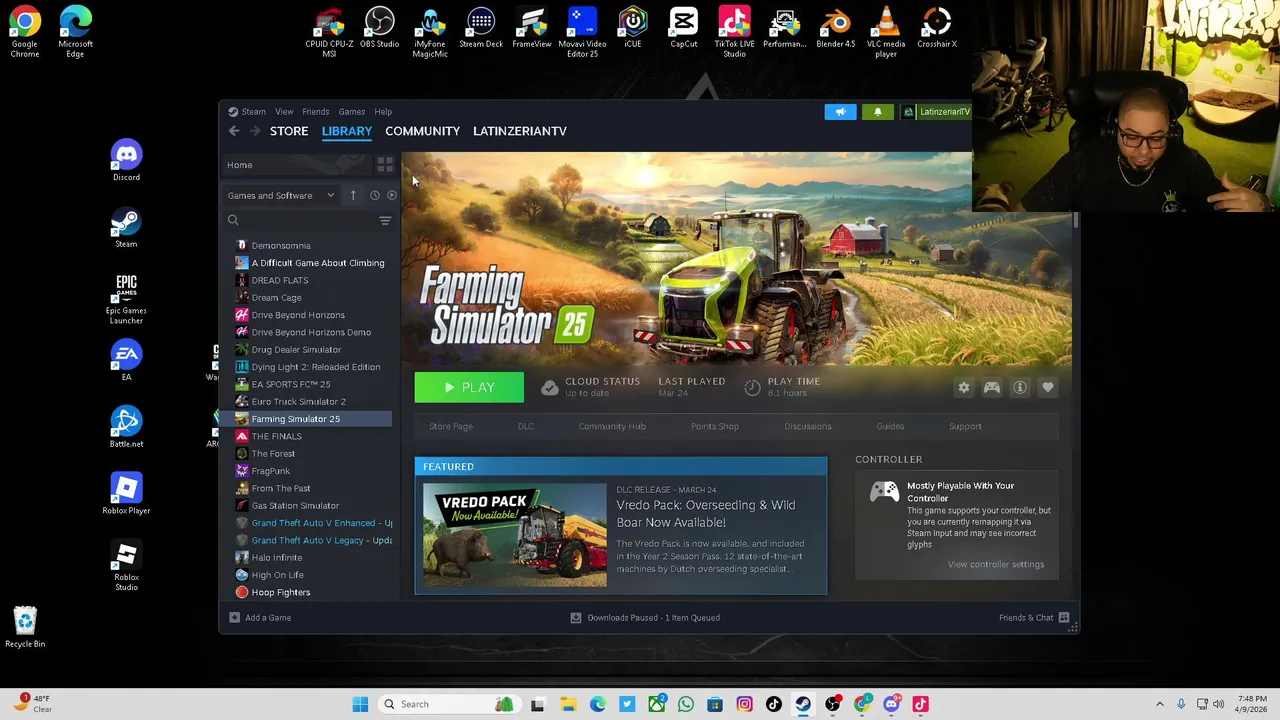Open Friends & Chat icon at bottom right
This screenshot has width=1280, height=720.
point(1064,618)
